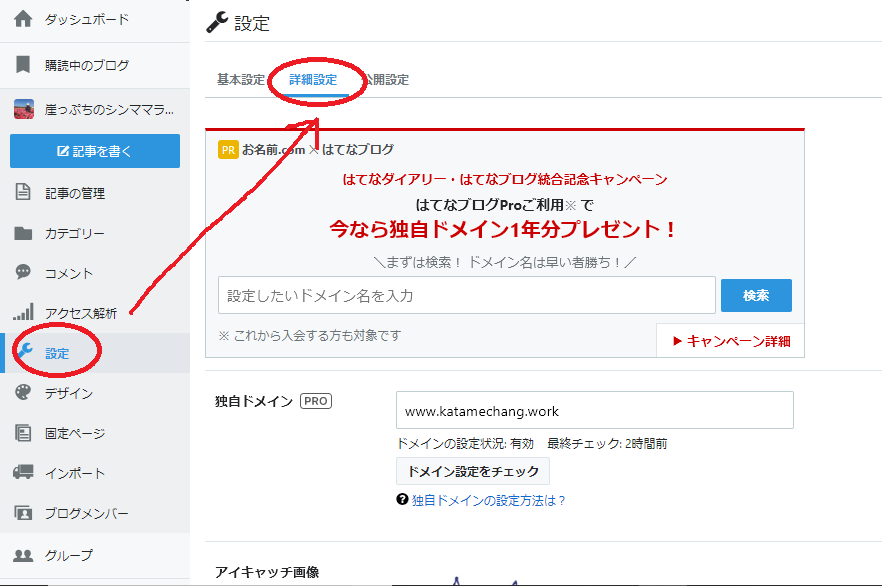Click the page-title wrench icon beside 設定

(217, 22)
